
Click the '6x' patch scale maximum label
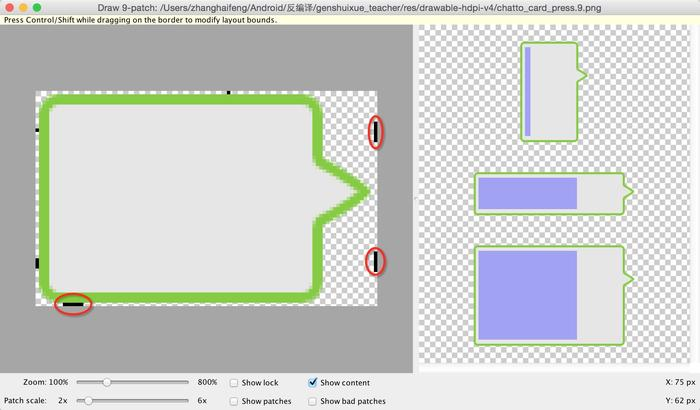(202, 401)
